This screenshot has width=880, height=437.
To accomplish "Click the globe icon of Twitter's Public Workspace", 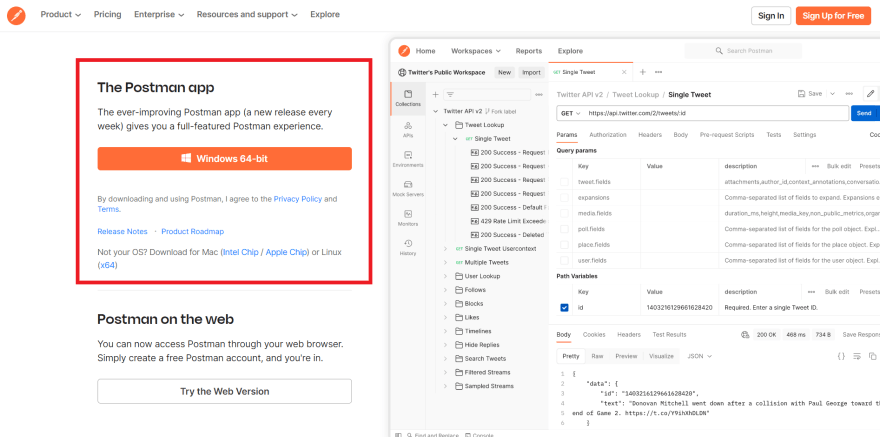I will [x=401, y=72].
